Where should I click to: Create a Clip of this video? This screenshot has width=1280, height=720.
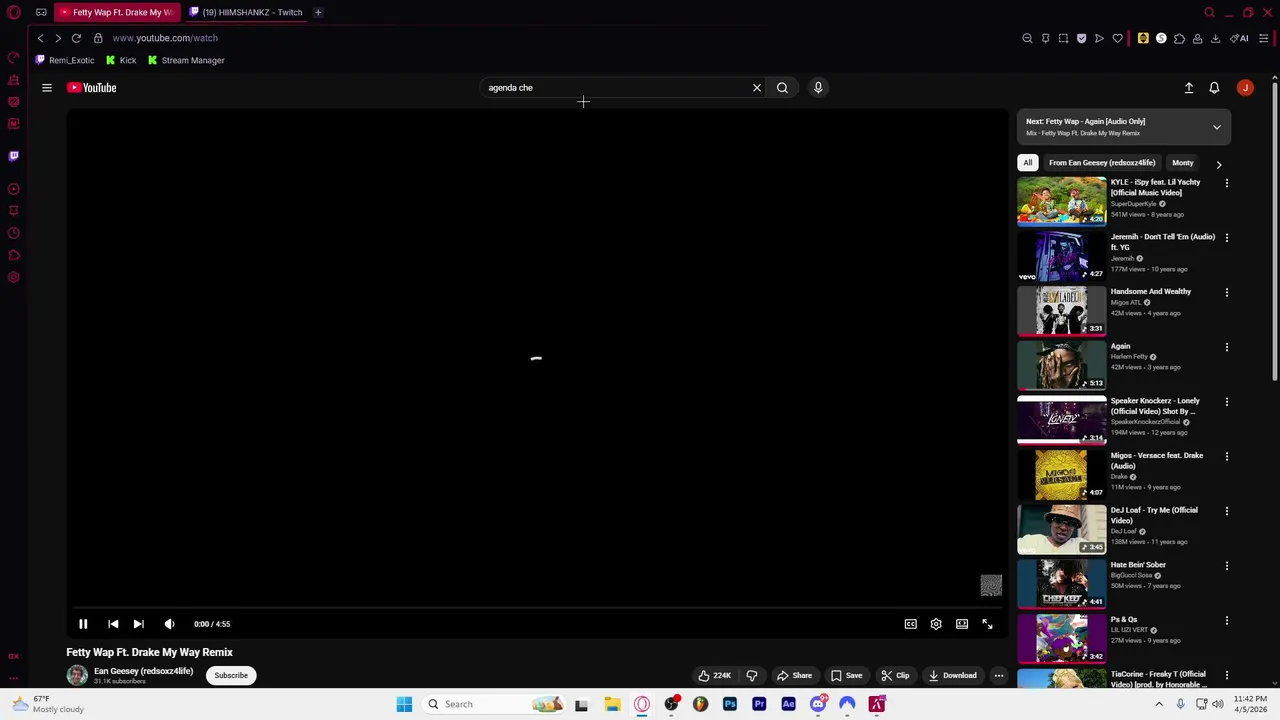(895, 675)
